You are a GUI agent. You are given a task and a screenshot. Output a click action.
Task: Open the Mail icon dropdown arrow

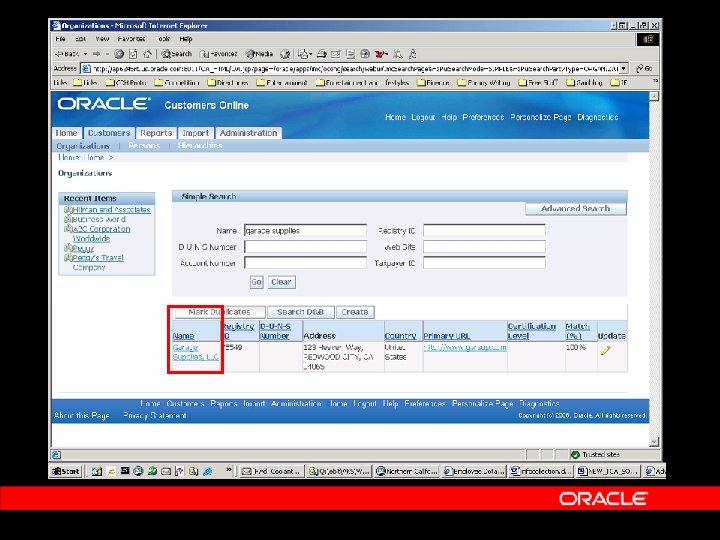coord(311,54)
